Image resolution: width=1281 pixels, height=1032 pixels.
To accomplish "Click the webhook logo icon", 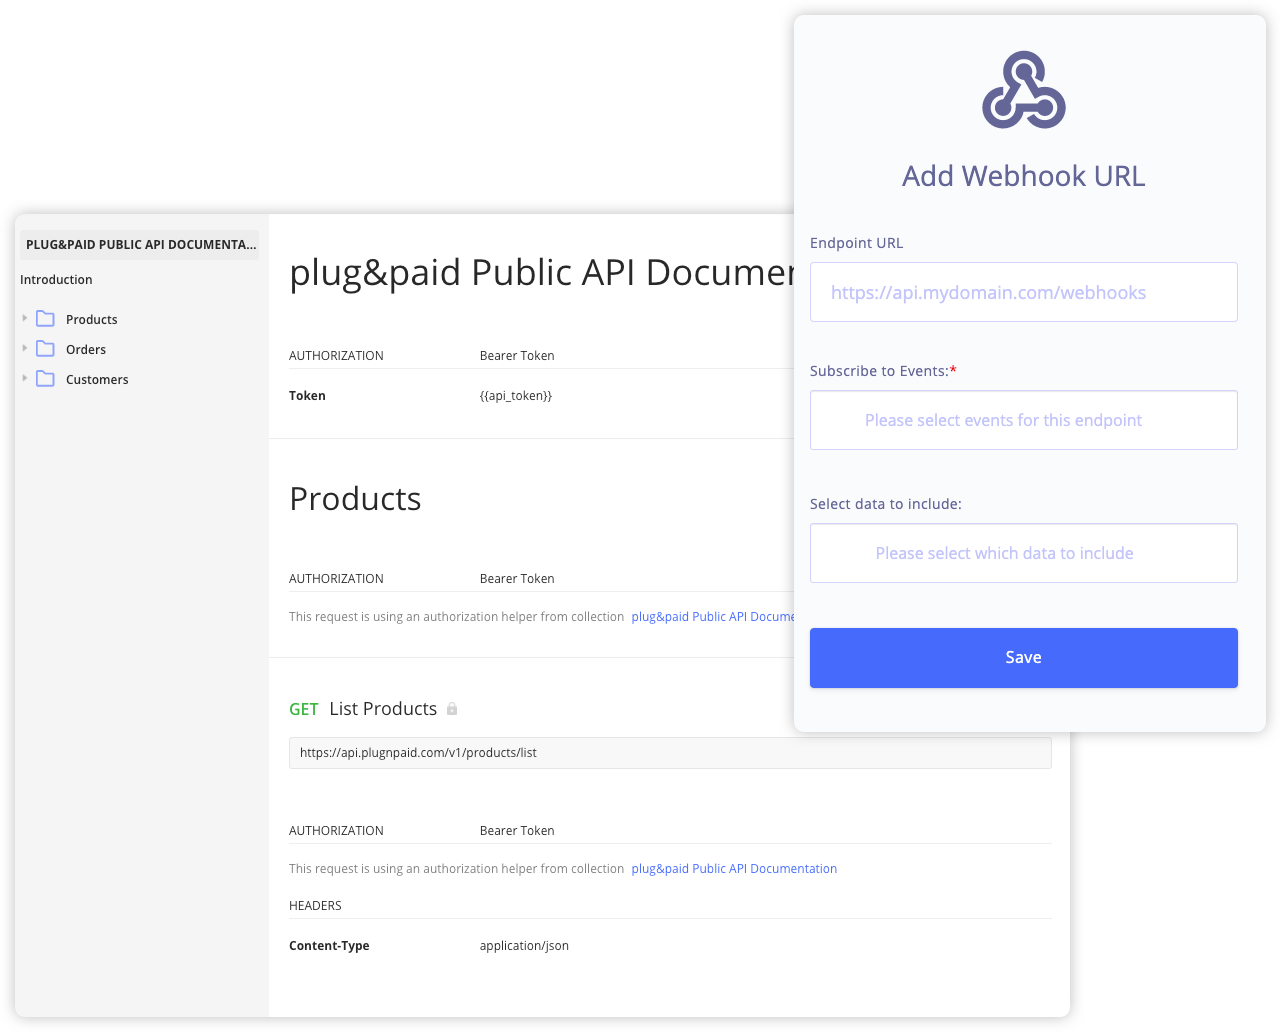I will [x=1023, y=92].
